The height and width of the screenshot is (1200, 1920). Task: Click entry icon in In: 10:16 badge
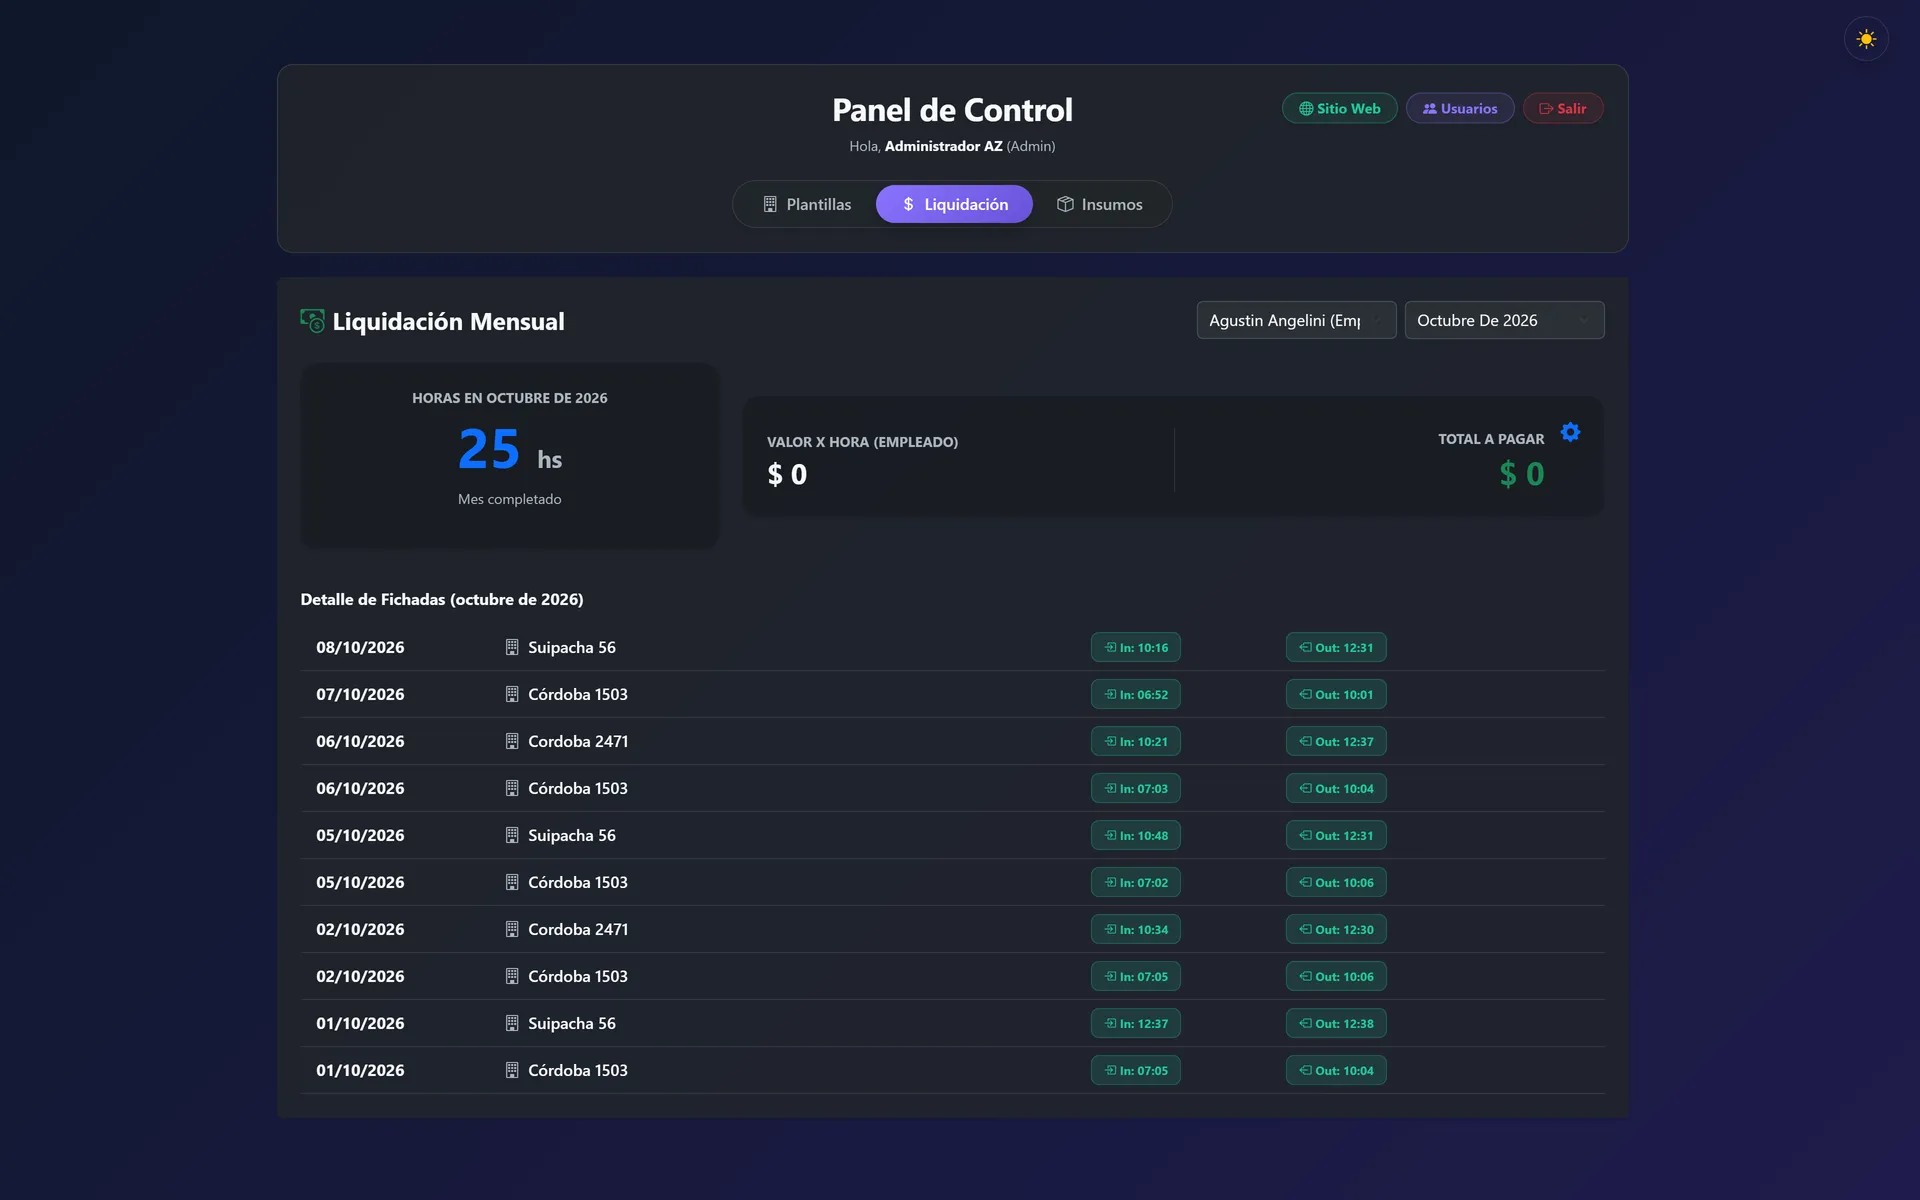pyautogui.click(x=1110, y=647)
